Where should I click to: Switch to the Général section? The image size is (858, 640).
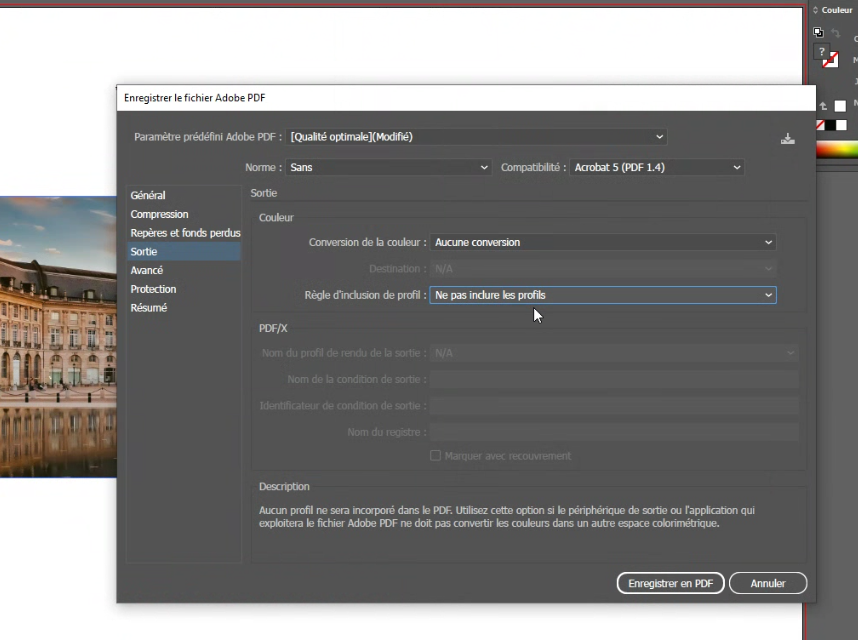pyautogui.click(x=148, y=195)
